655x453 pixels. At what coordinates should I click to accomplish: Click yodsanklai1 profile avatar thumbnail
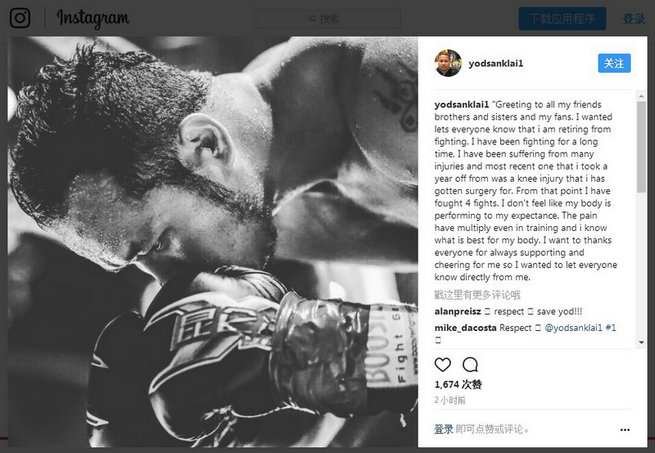click(x=448, y=63)
